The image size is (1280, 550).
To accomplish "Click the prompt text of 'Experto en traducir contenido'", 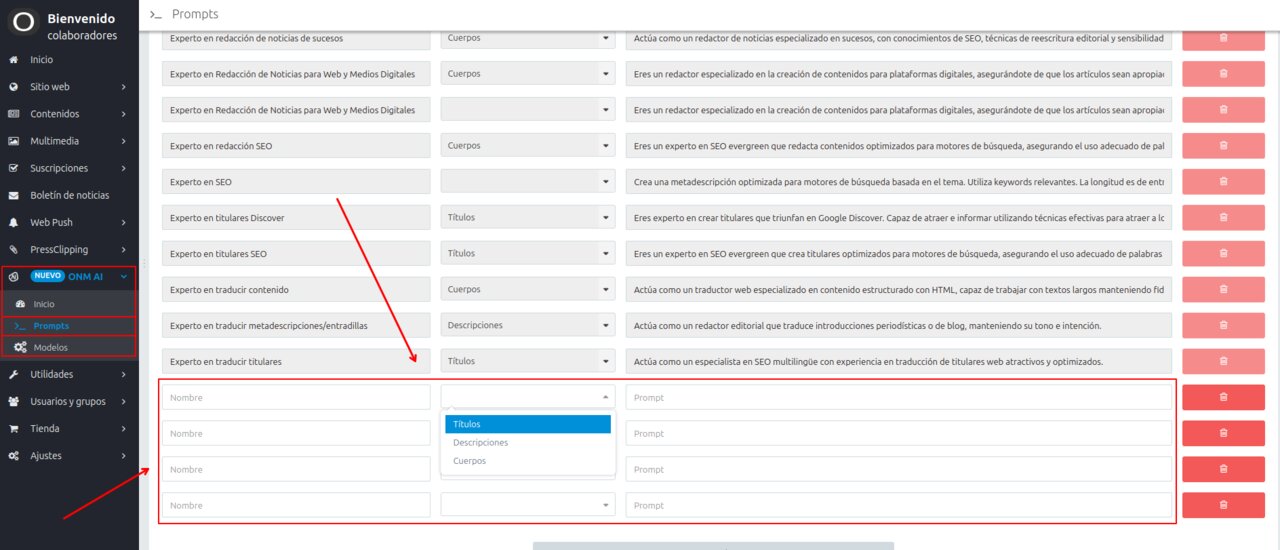I will (x=899, y=290).
